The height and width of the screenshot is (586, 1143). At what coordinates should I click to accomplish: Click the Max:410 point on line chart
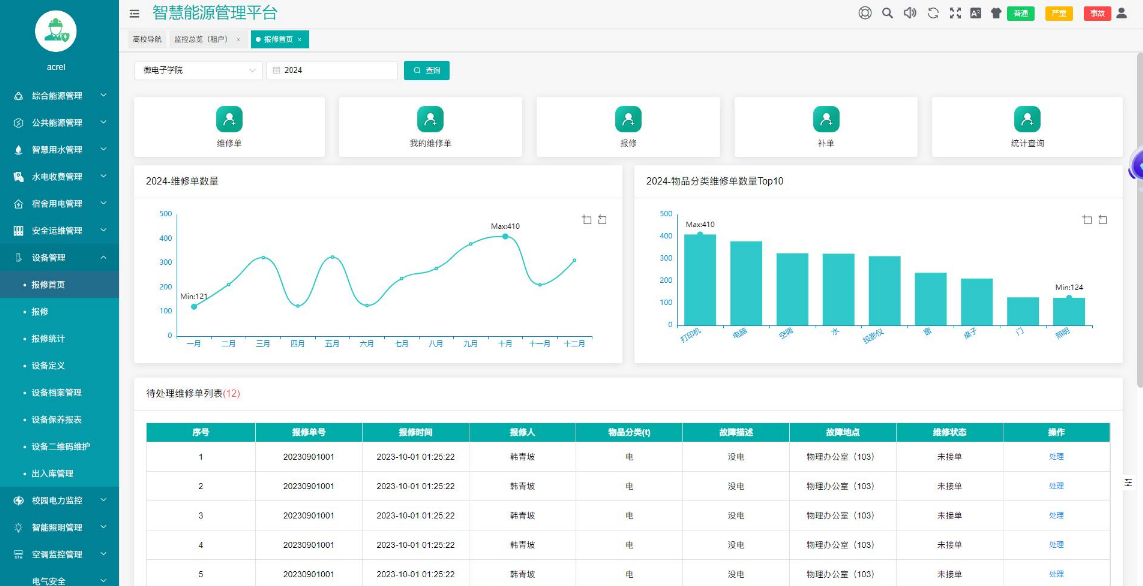[505, 236]
